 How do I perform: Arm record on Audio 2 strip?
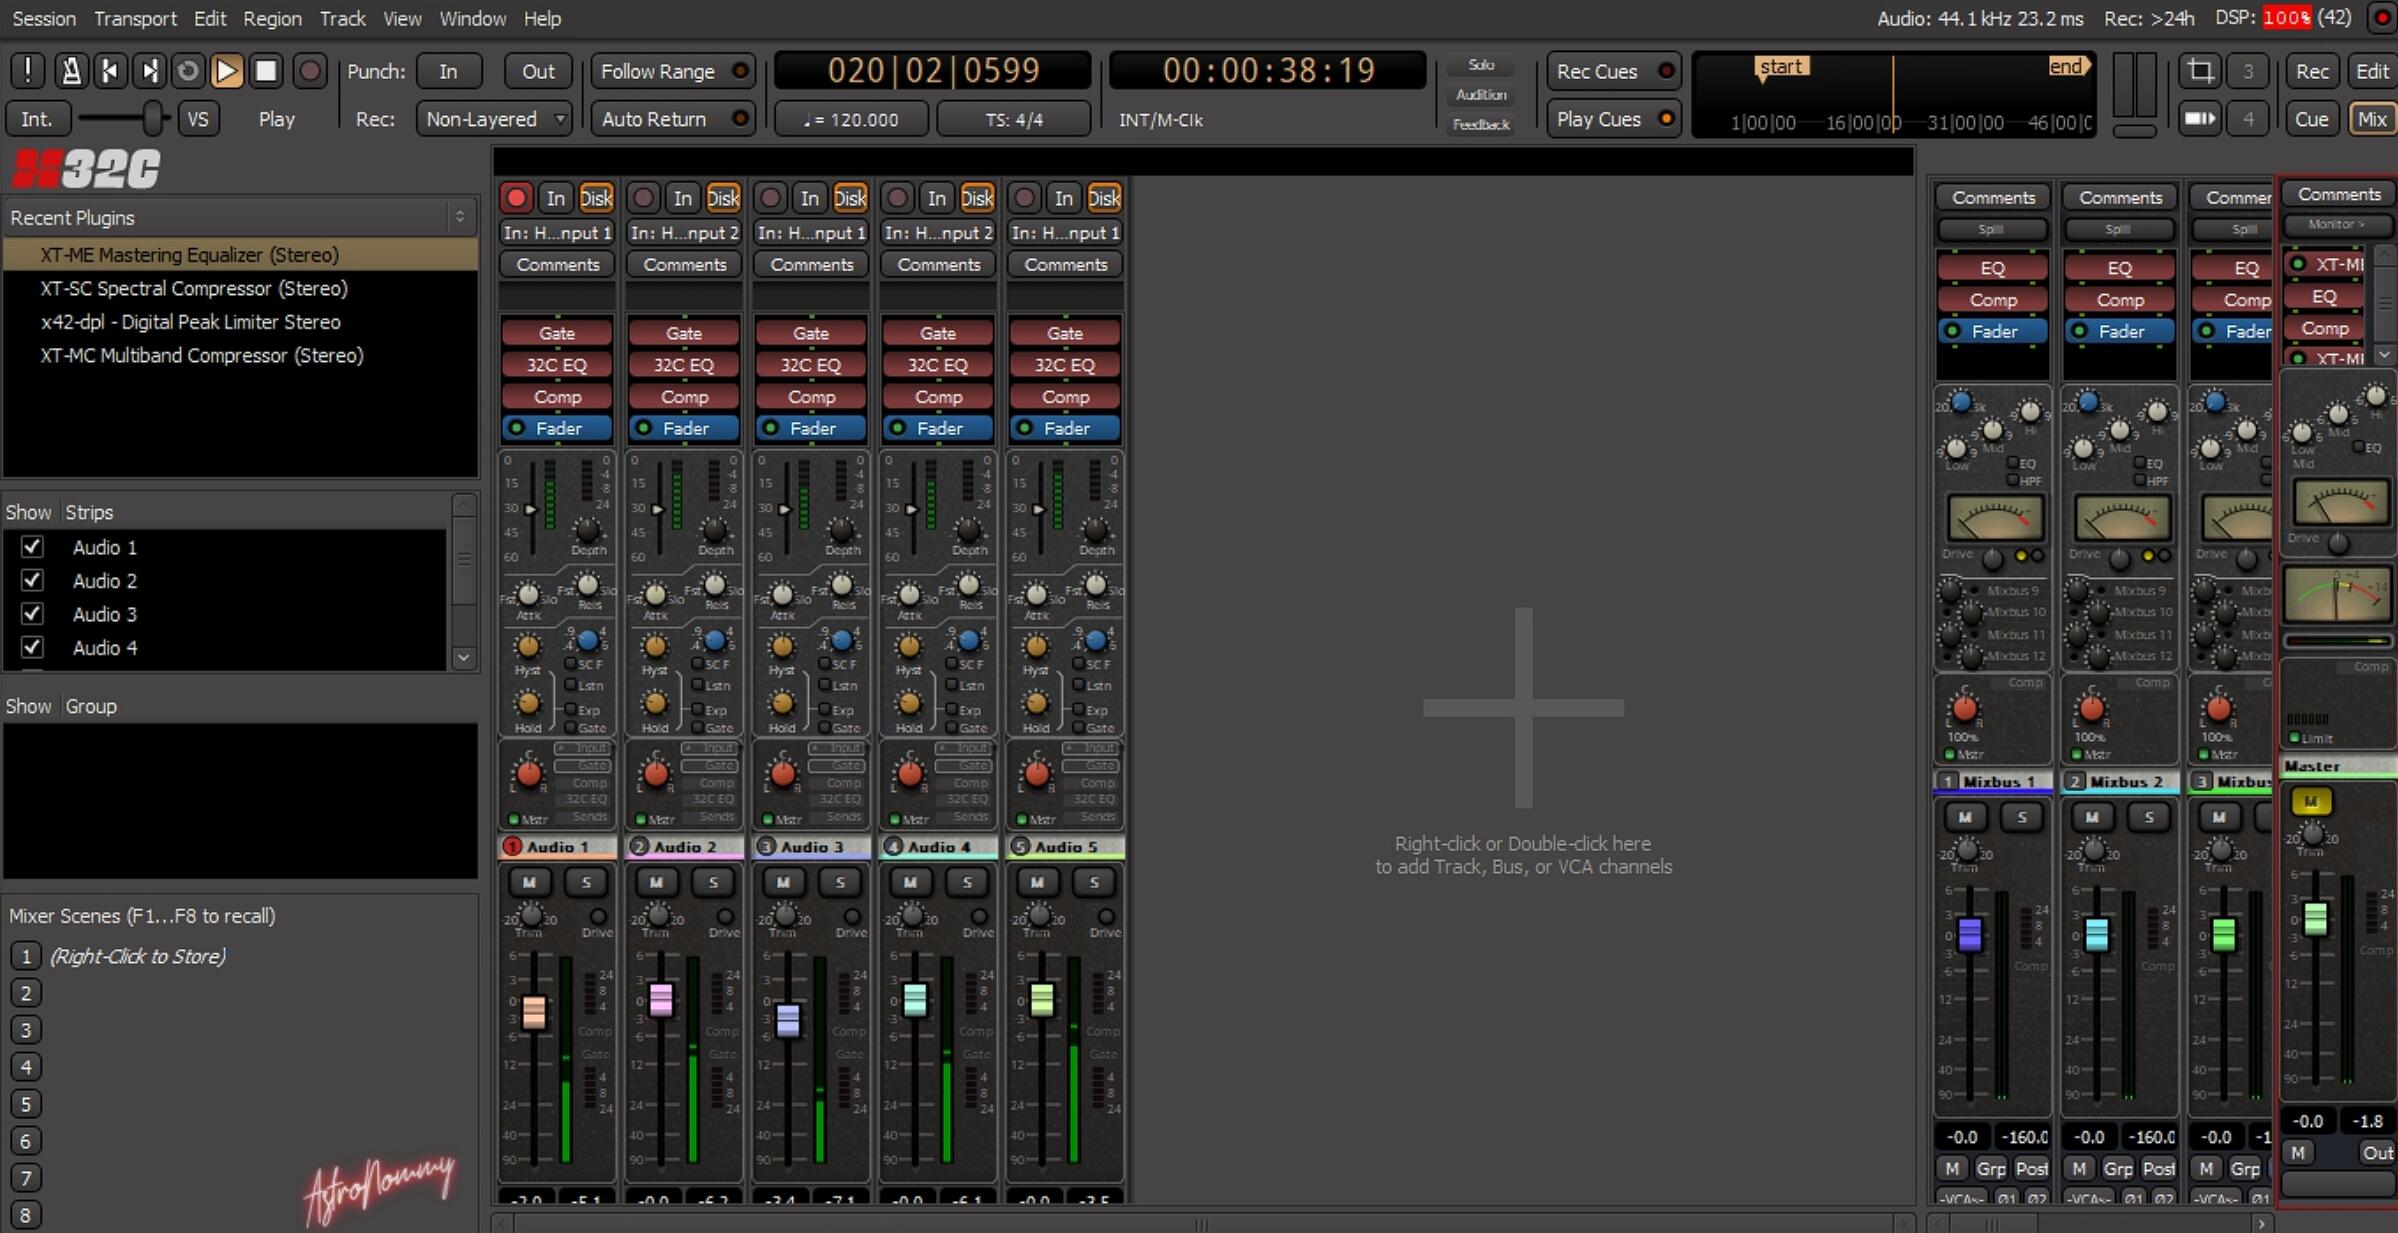coord(643,198)
